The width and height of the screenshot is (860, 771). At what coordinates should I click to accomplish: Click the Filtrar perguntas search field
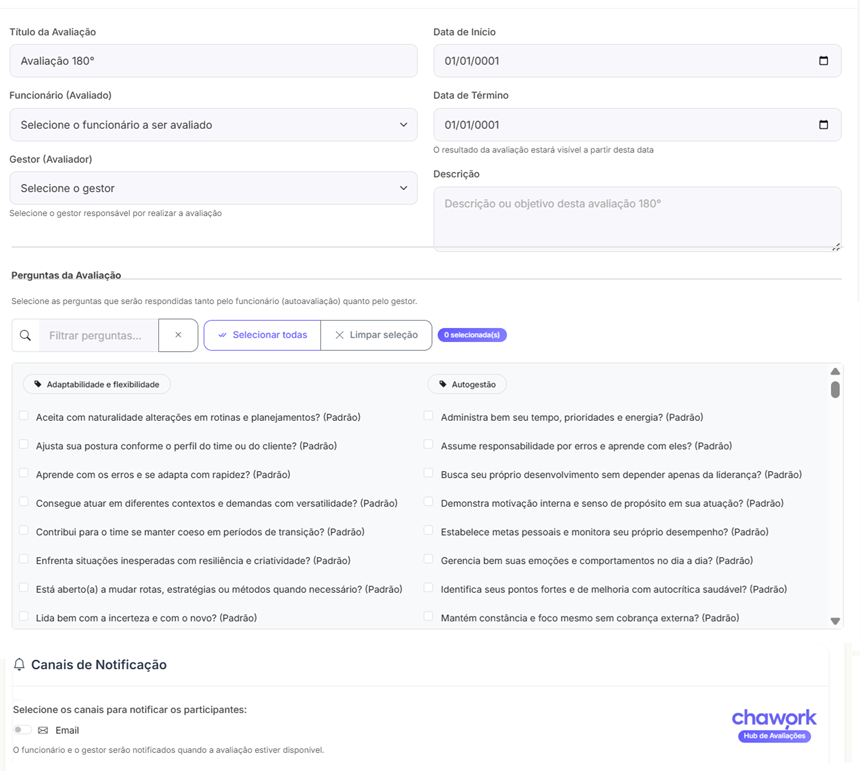(99, 335)
